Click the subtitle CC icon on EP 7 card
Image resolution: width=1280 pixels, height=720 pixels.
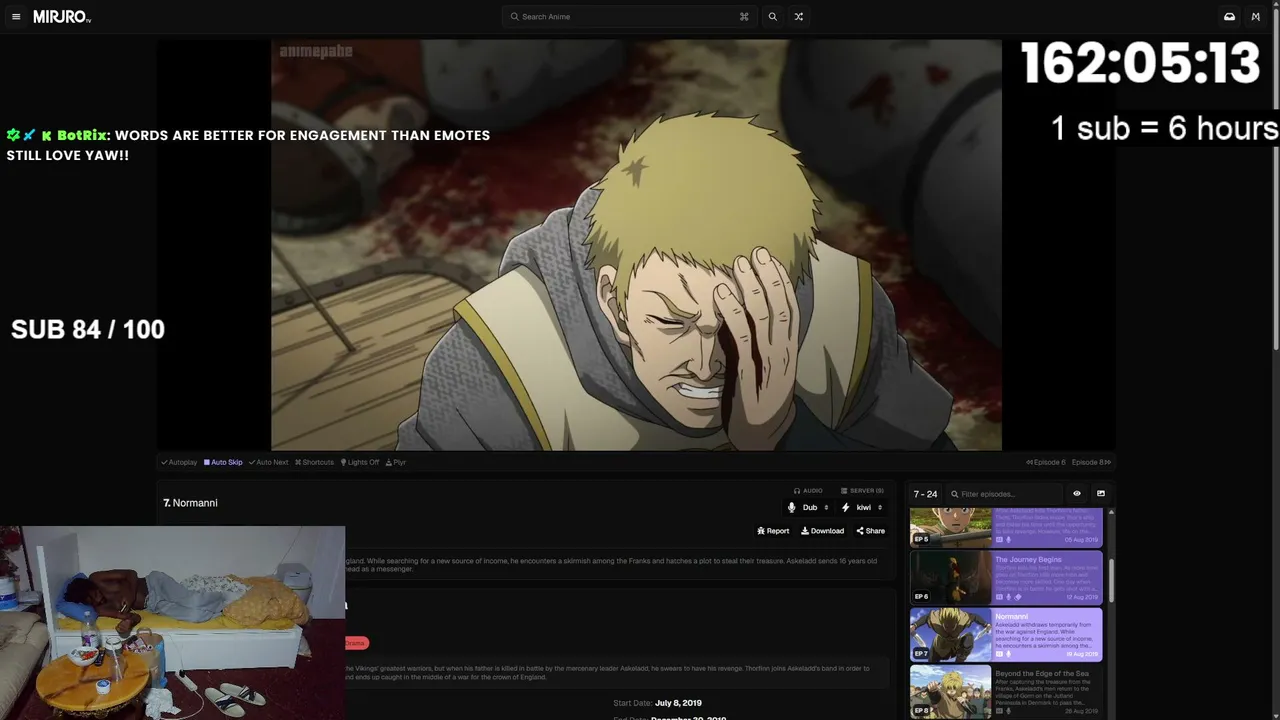click(999, 654)
